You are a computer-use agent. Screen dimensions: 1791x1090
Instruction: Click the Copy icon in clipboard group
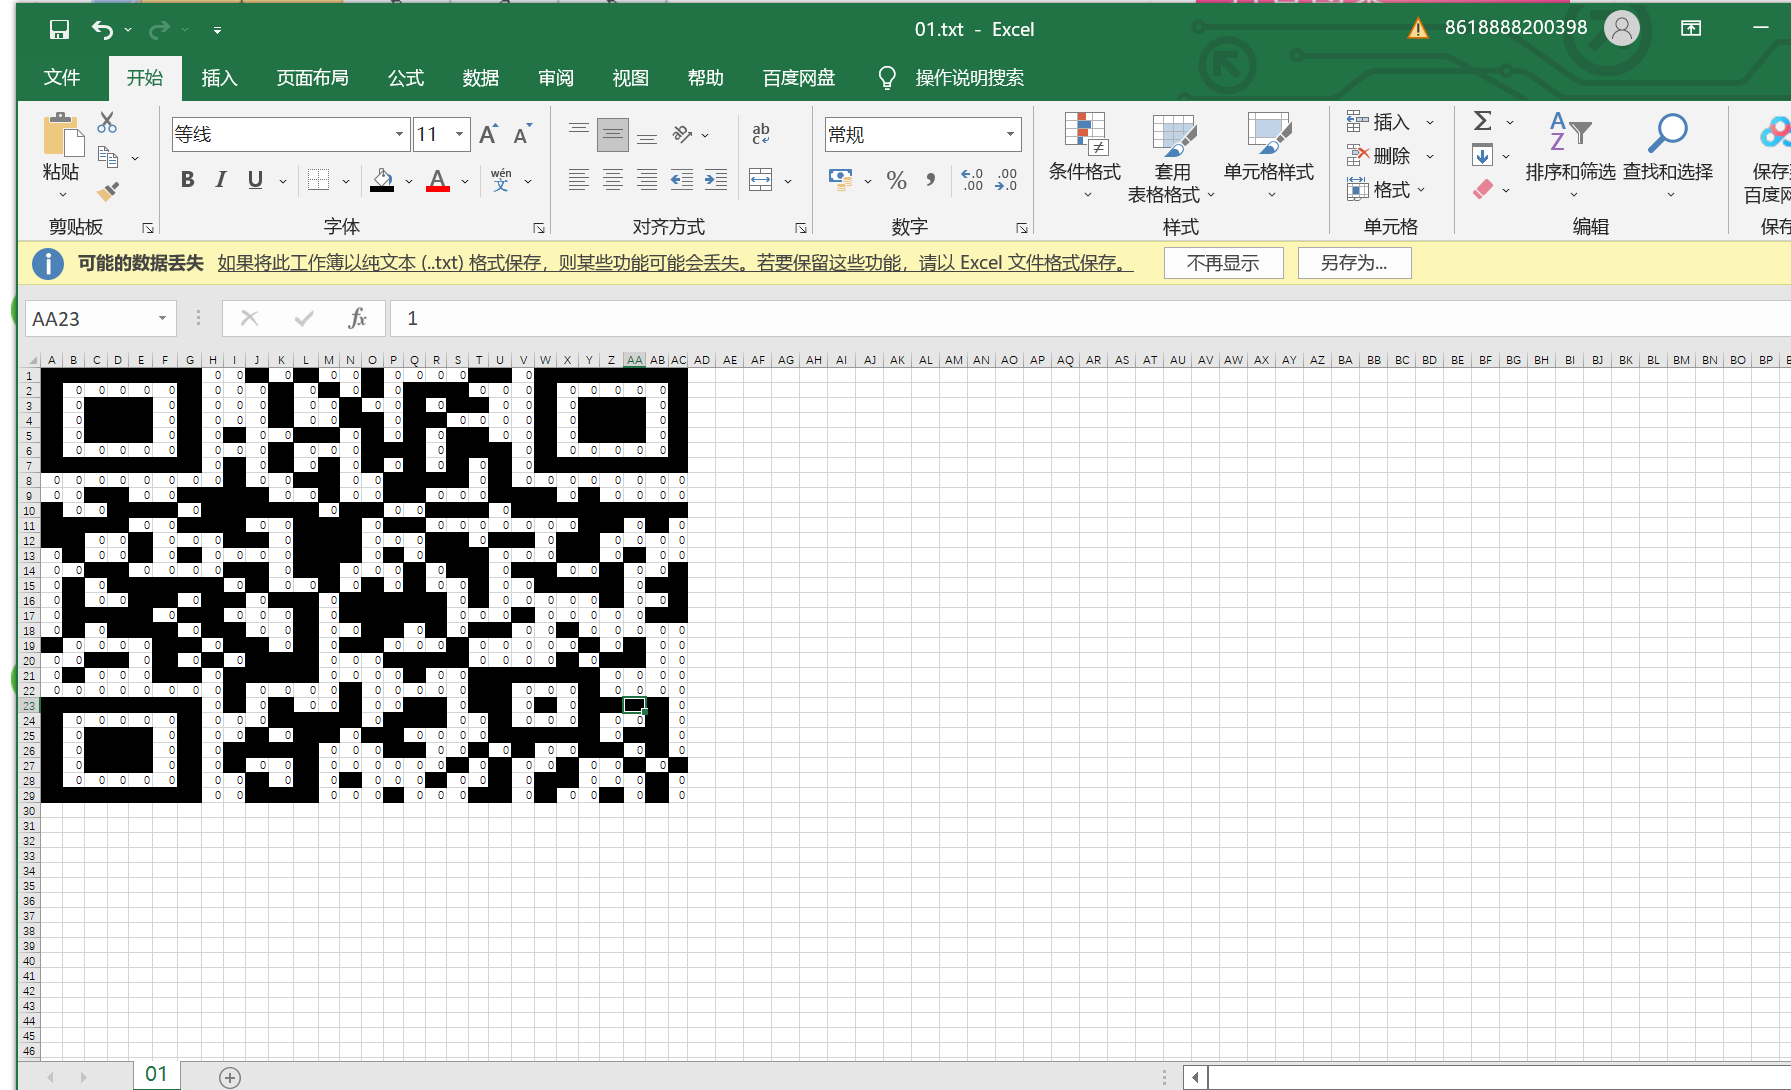[108, 157]
